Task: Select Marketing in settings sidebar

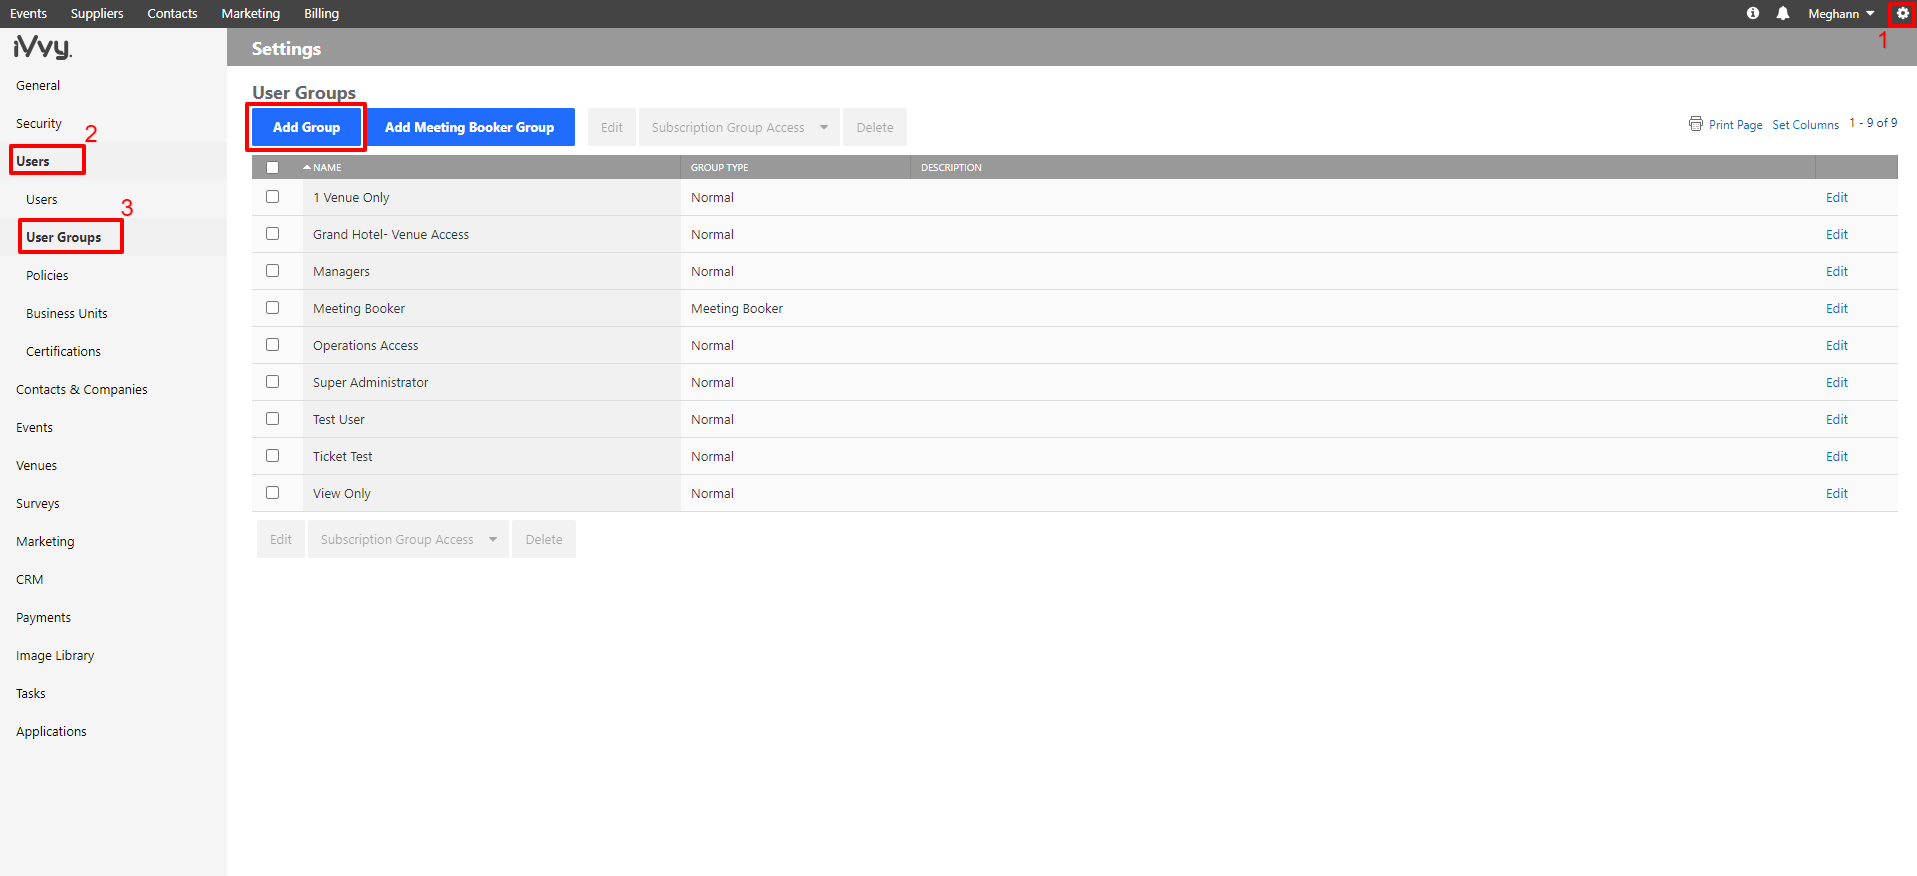Action: (x=45, y=542)
